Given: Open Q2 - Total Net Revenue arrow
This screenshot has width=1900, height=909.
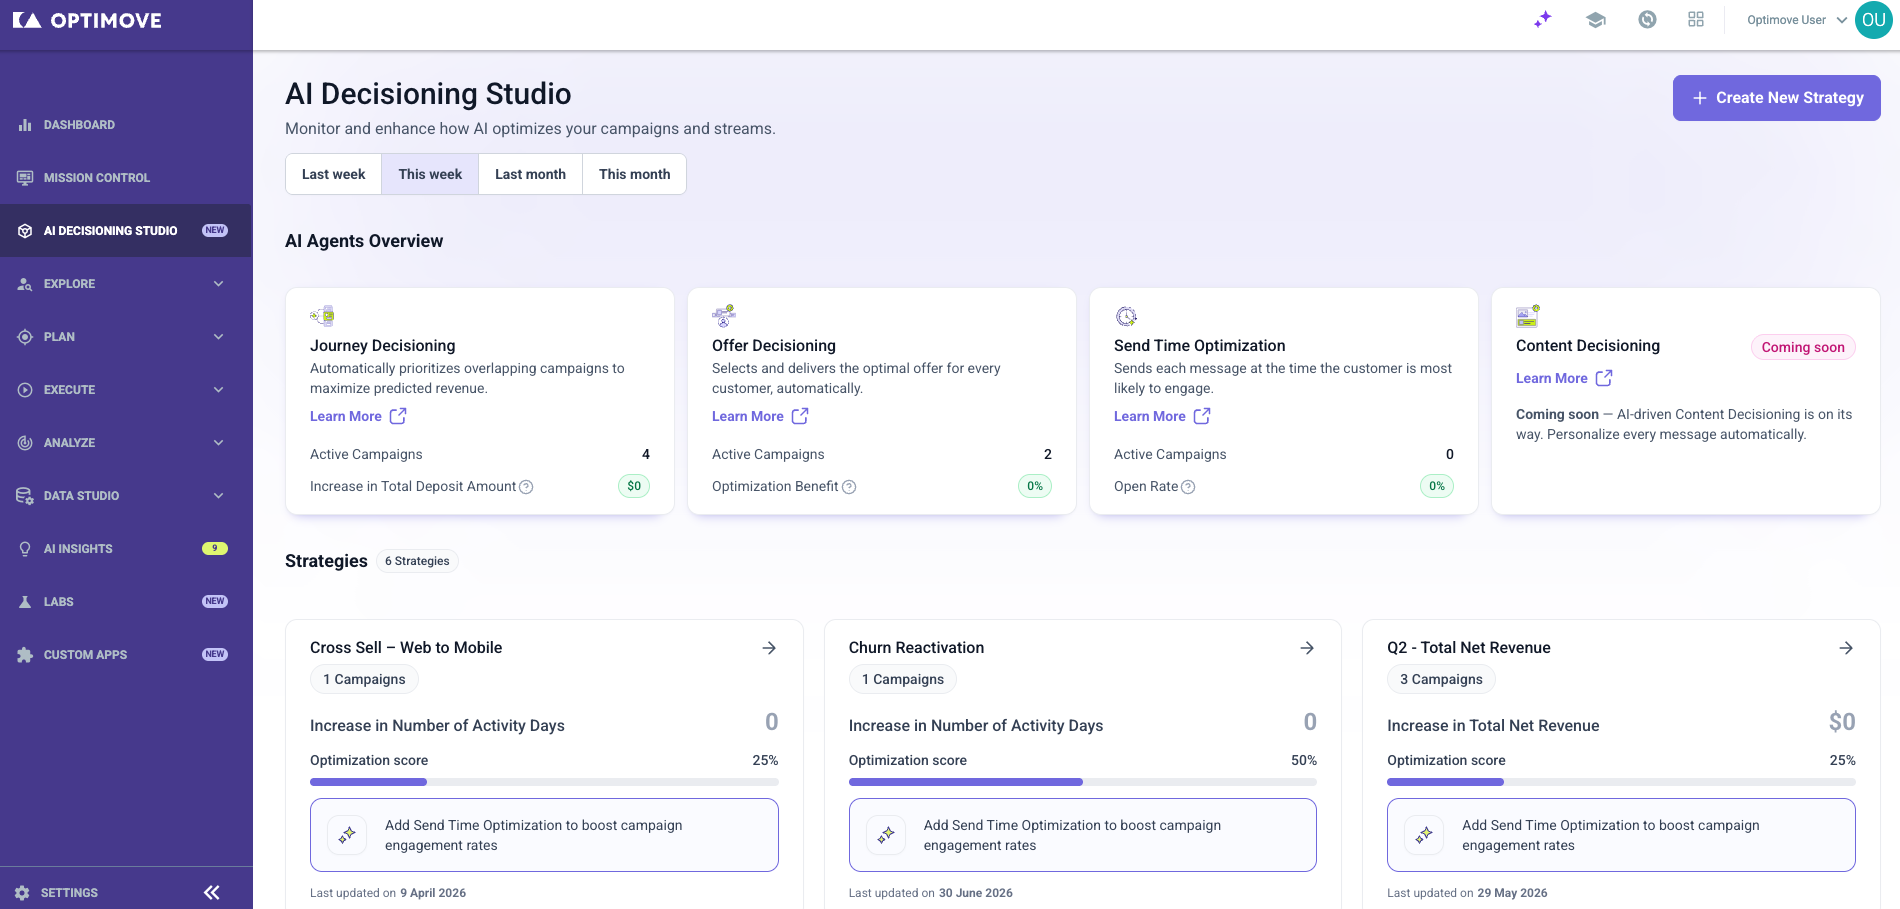Looking at the screenshot, I should click(x=1846, y=648).
